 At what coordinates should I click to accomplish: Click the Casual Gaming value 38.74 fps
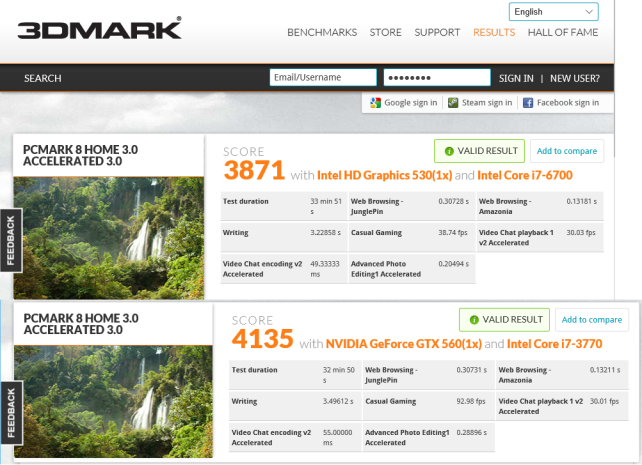coord(453,232)
